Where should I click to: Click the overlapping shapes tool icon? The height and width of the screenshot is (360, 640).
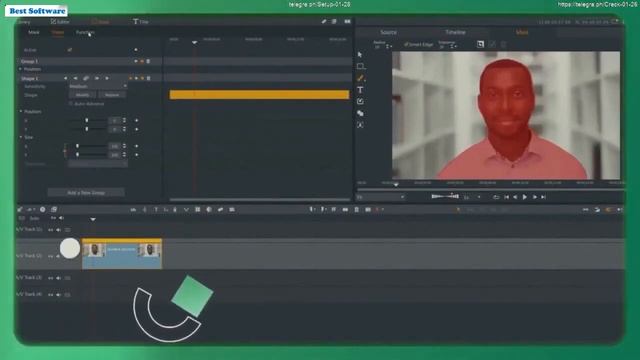coord(360,113)
